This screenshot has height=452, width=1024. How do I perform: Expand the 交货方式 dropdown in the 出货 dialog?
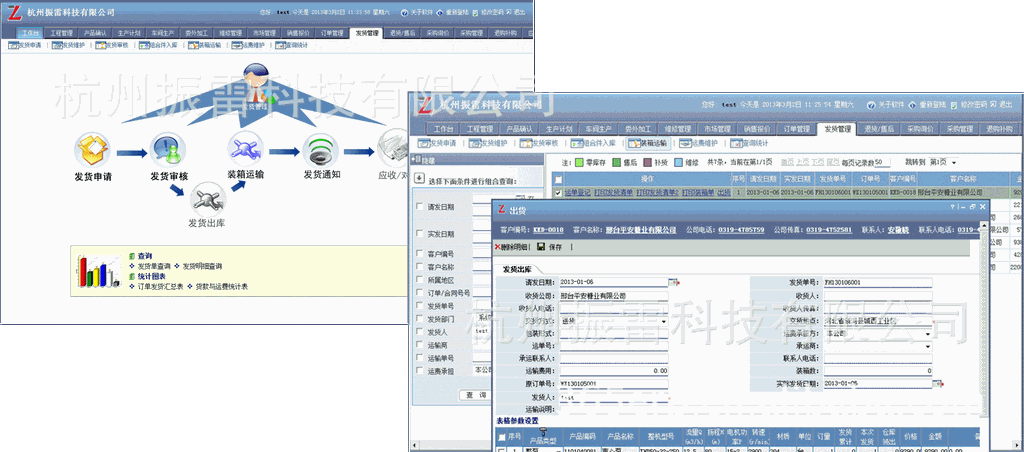(664, 322)
